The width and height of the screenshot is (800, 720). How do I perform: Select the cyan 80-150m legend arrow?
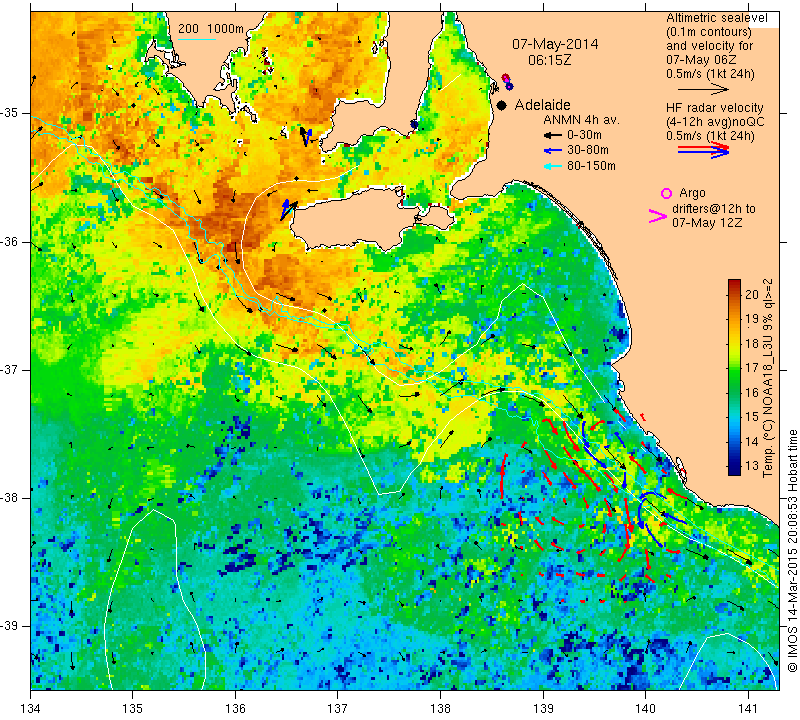click(553, 166)
